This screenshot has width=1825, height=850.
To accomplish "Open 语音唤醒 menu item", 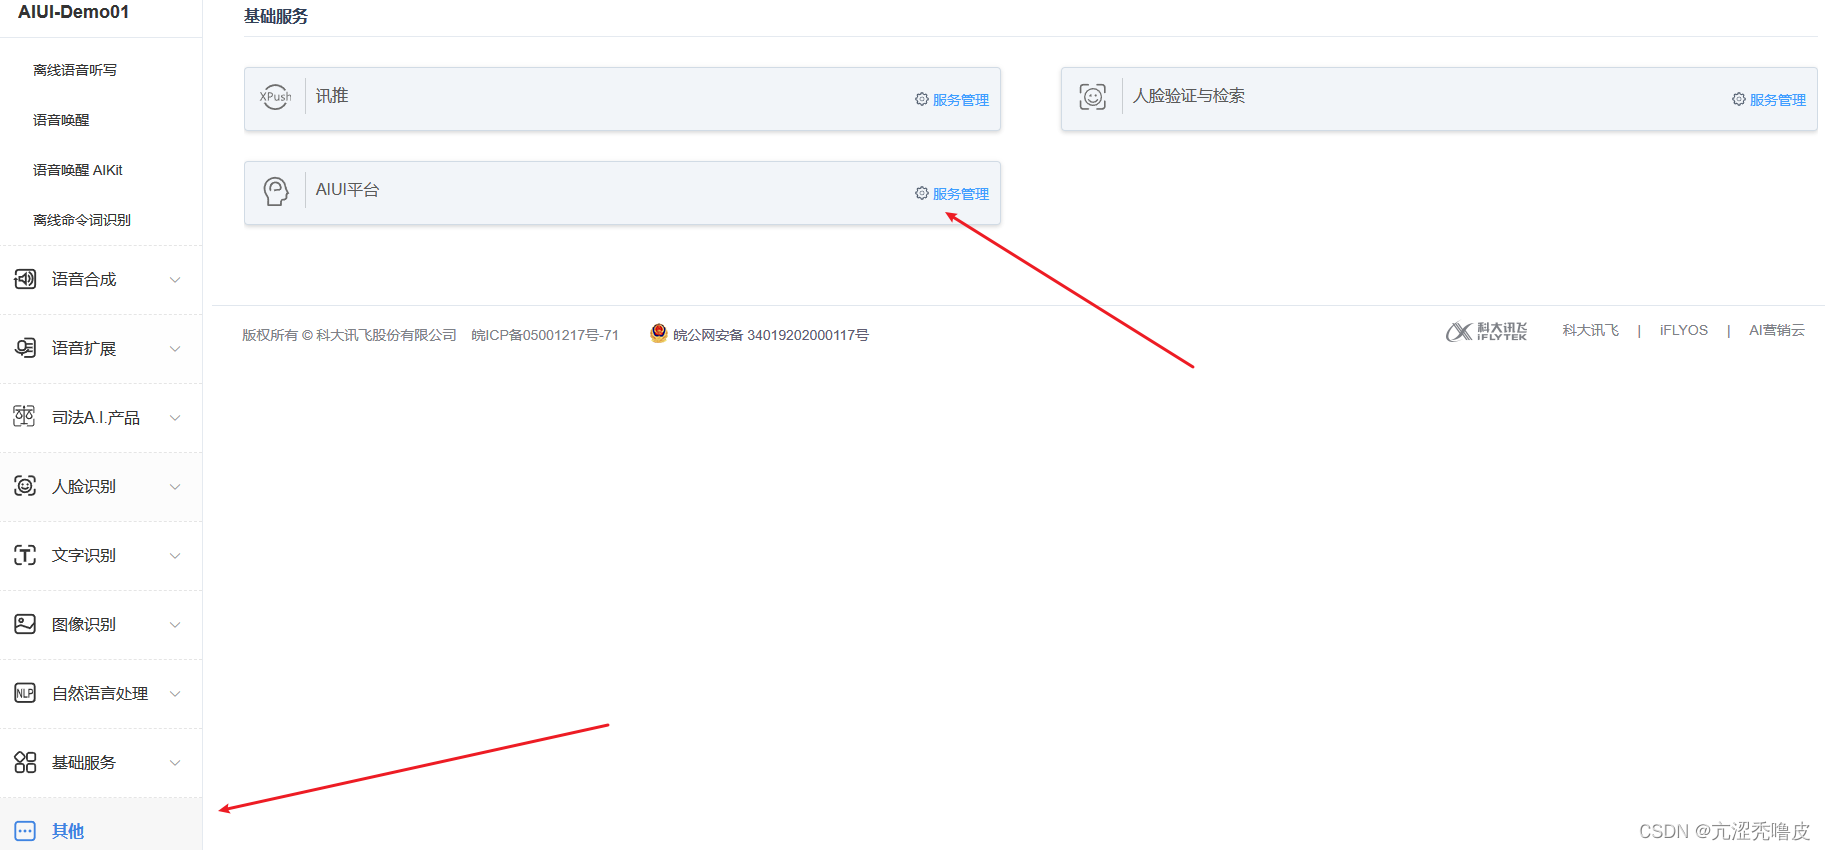I will point(61,120).
